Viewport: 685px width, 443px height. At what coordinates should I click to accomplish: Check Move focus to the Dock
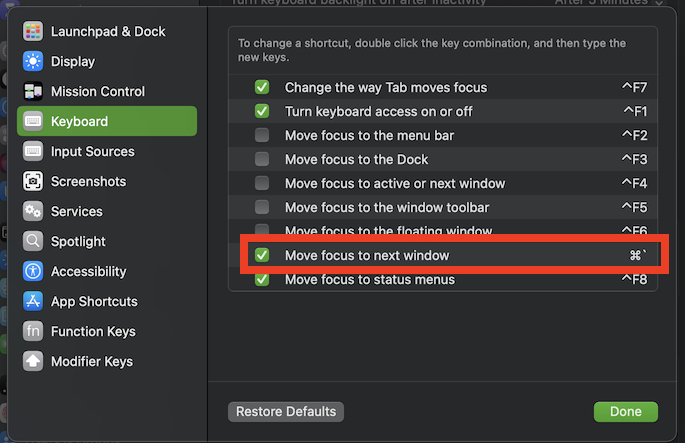tap(262, 159)
